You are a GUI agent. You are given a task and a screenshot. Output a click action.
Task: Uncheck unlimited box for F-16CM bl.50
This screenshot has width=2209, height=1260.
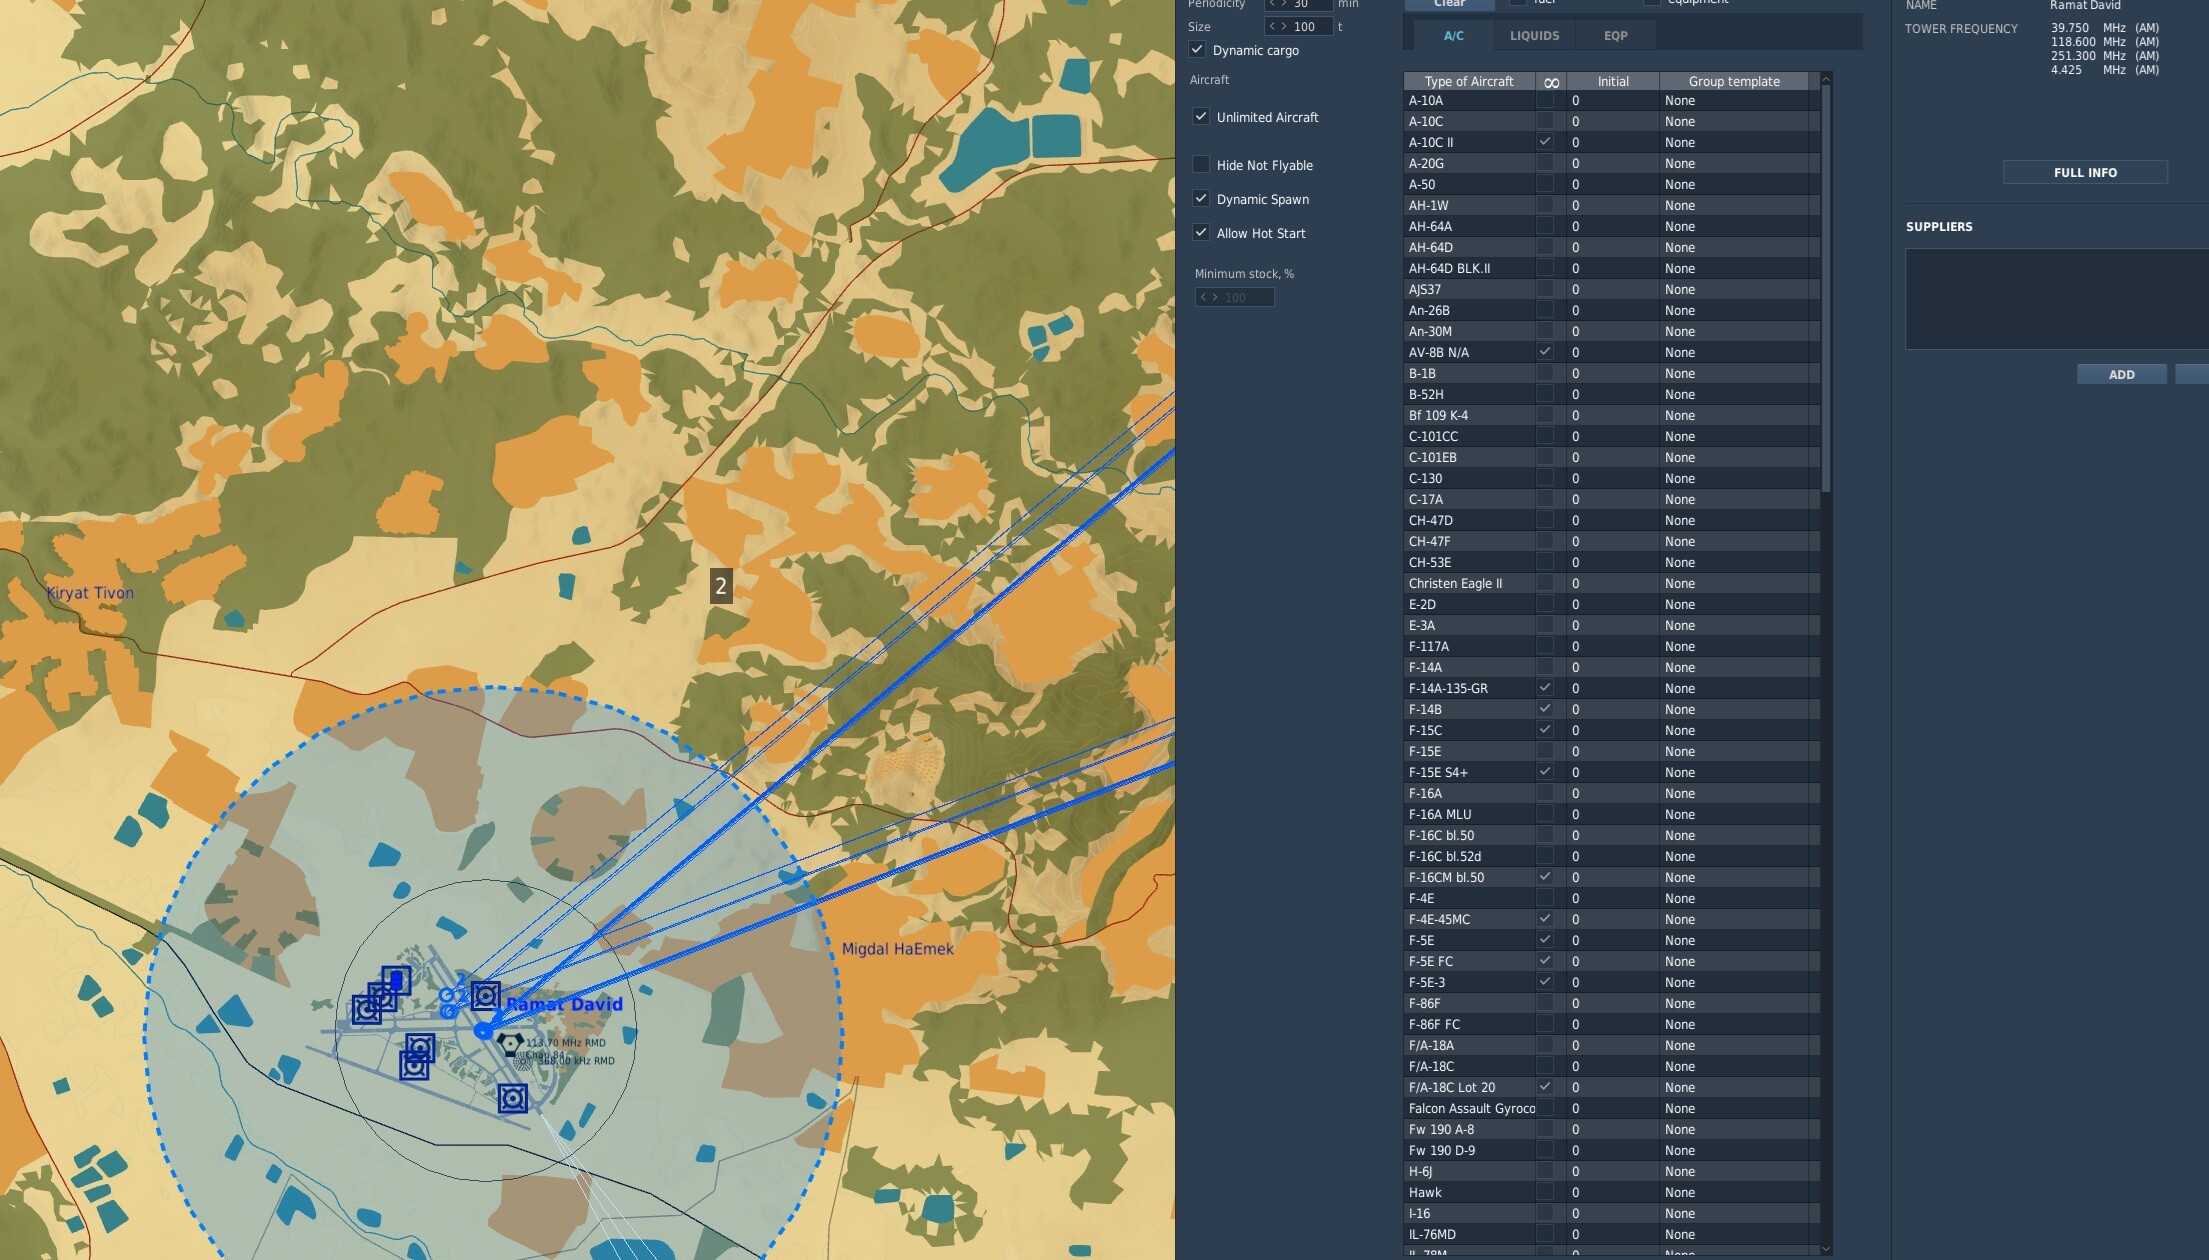point(1546,877)
